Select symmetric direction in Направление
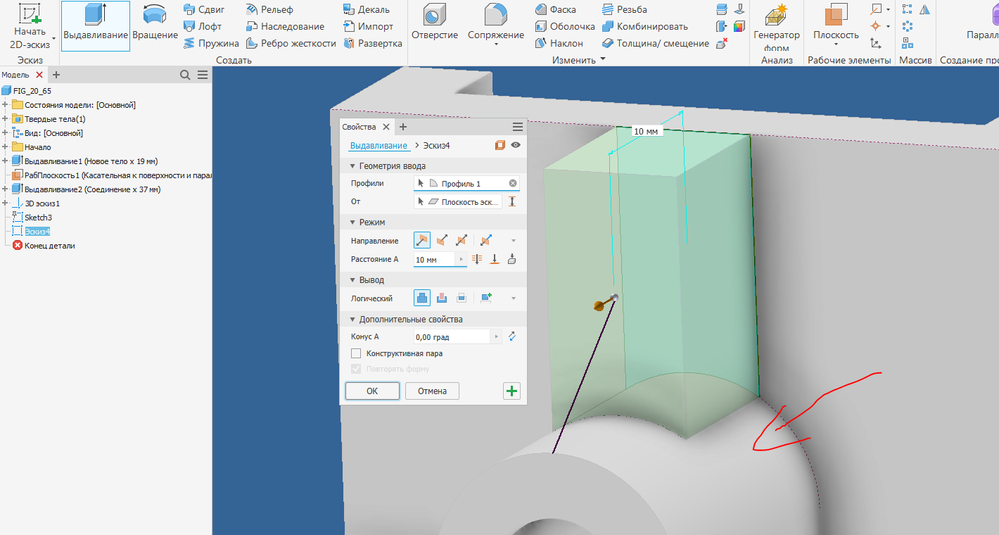This screenshot has width=999, height=535. pos(462,240)
